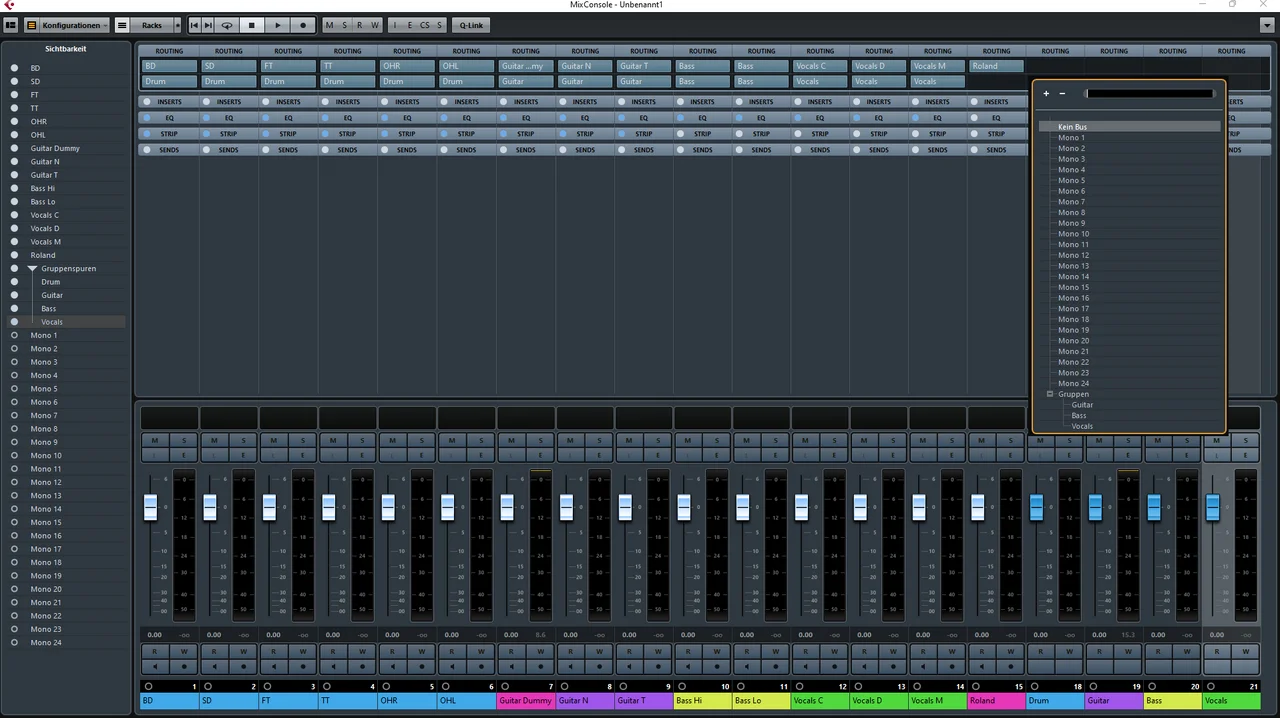Open the Racks selector
1280x718 pixels.
point(148,25)
